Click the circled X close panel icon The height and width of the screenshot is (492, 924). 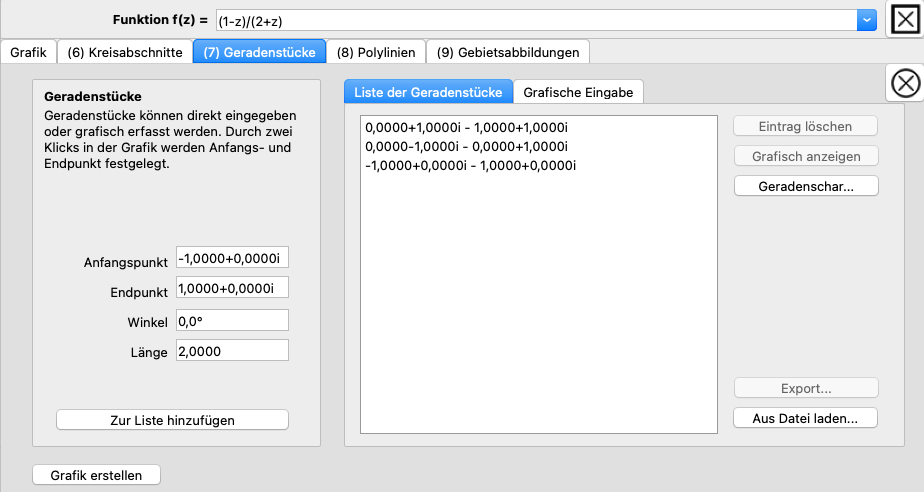point(905,84)
